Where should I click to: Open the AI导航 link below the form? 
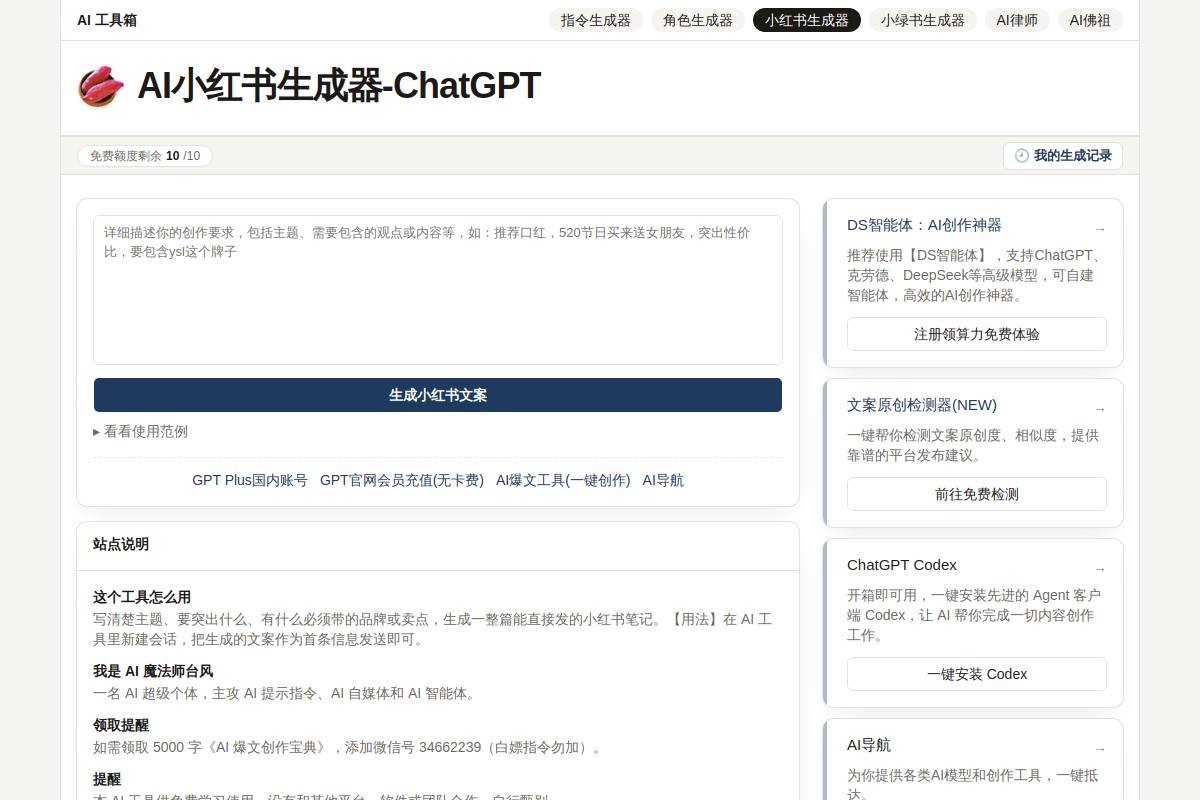[x=663, y=480]
